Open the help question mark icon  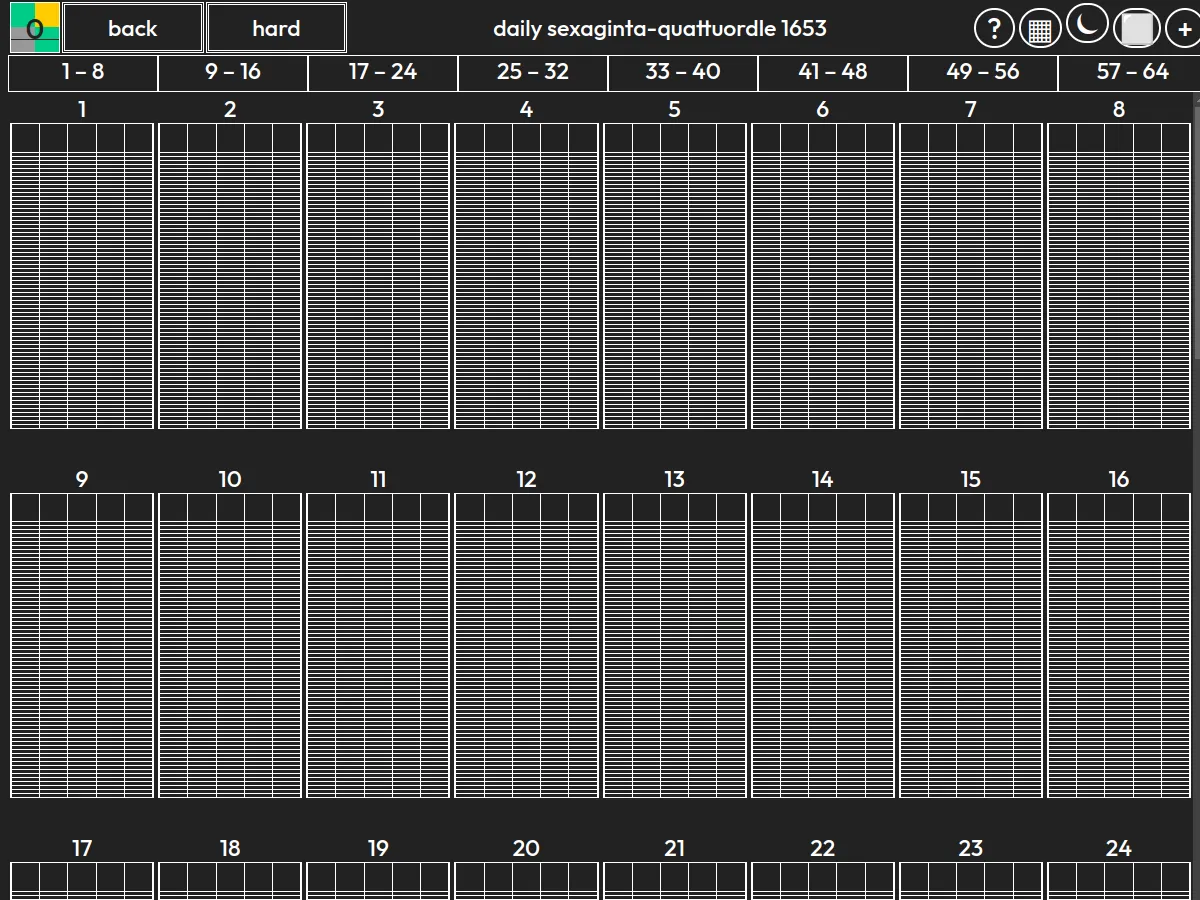pos(994,29)
